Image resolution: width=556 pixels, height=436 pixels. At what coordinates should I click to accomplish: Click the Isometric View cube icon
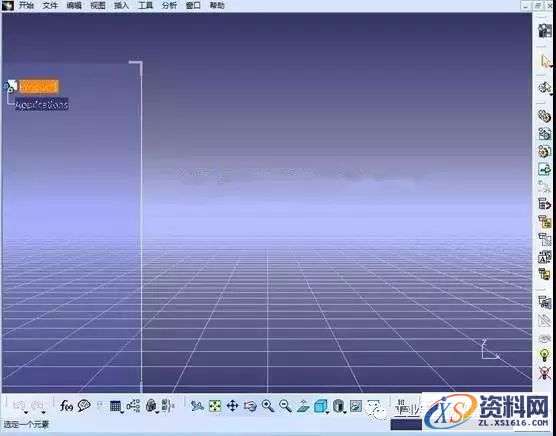[320, 406]
